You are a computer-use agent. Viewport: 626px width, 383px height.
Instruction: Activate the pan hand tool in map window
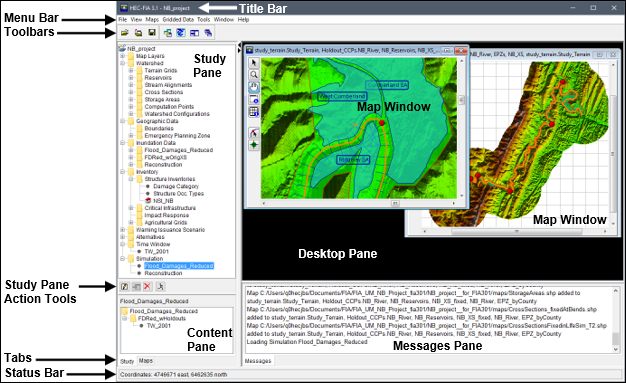pyautogui.click(x=254, y=87)
